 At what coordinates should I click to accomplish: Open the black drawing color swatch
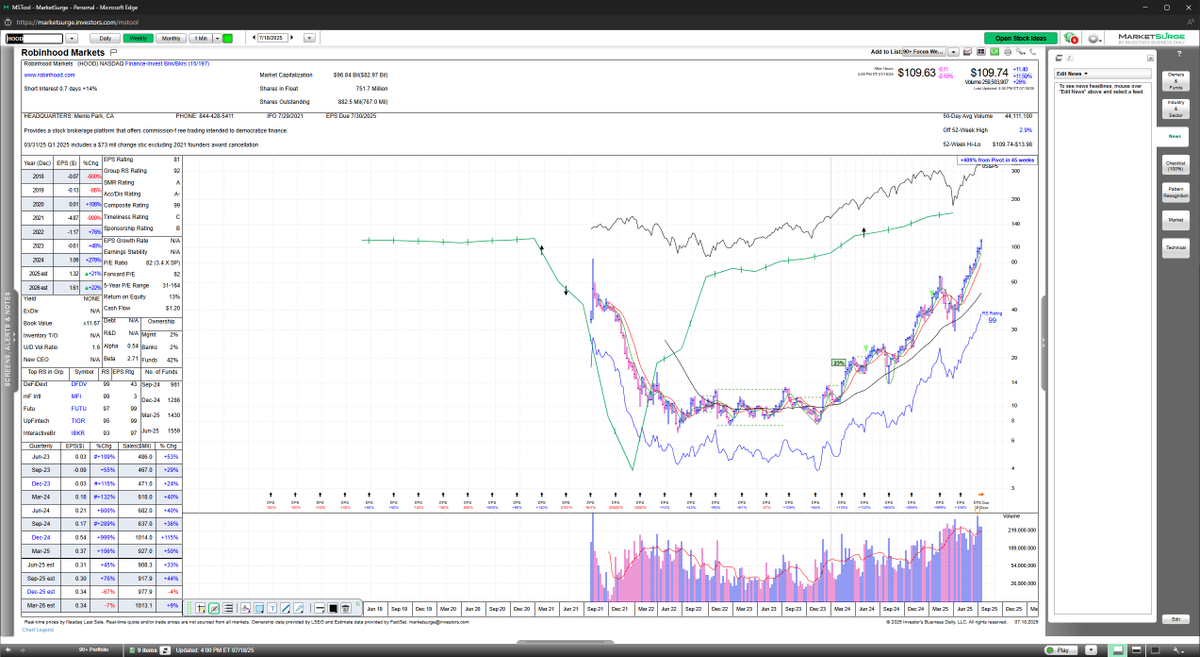pyautogui.click(x=333, y=608)
